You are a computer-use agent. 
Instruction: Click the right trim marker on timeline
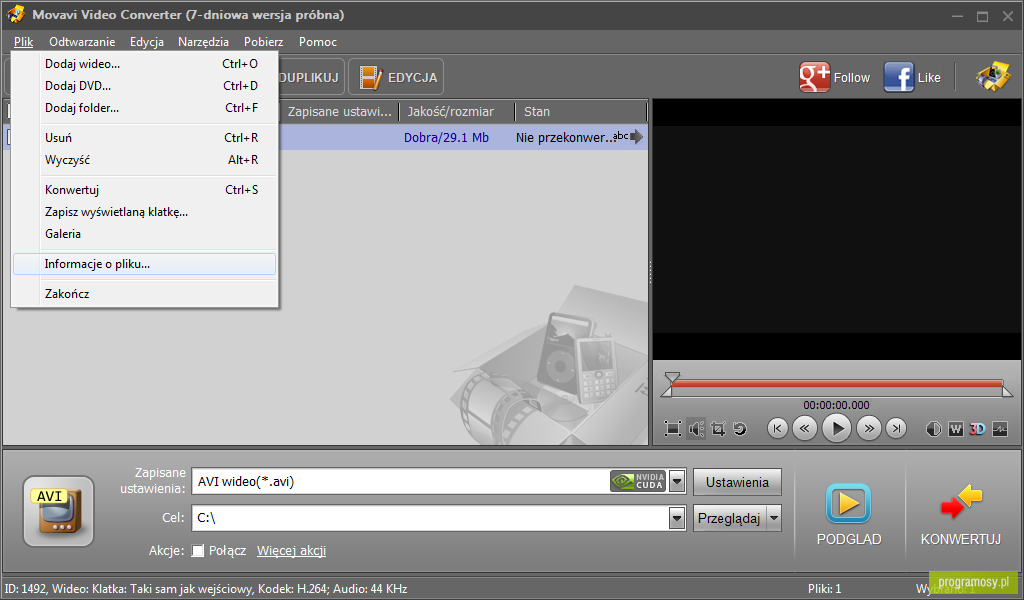click(x=1009, y=390)
